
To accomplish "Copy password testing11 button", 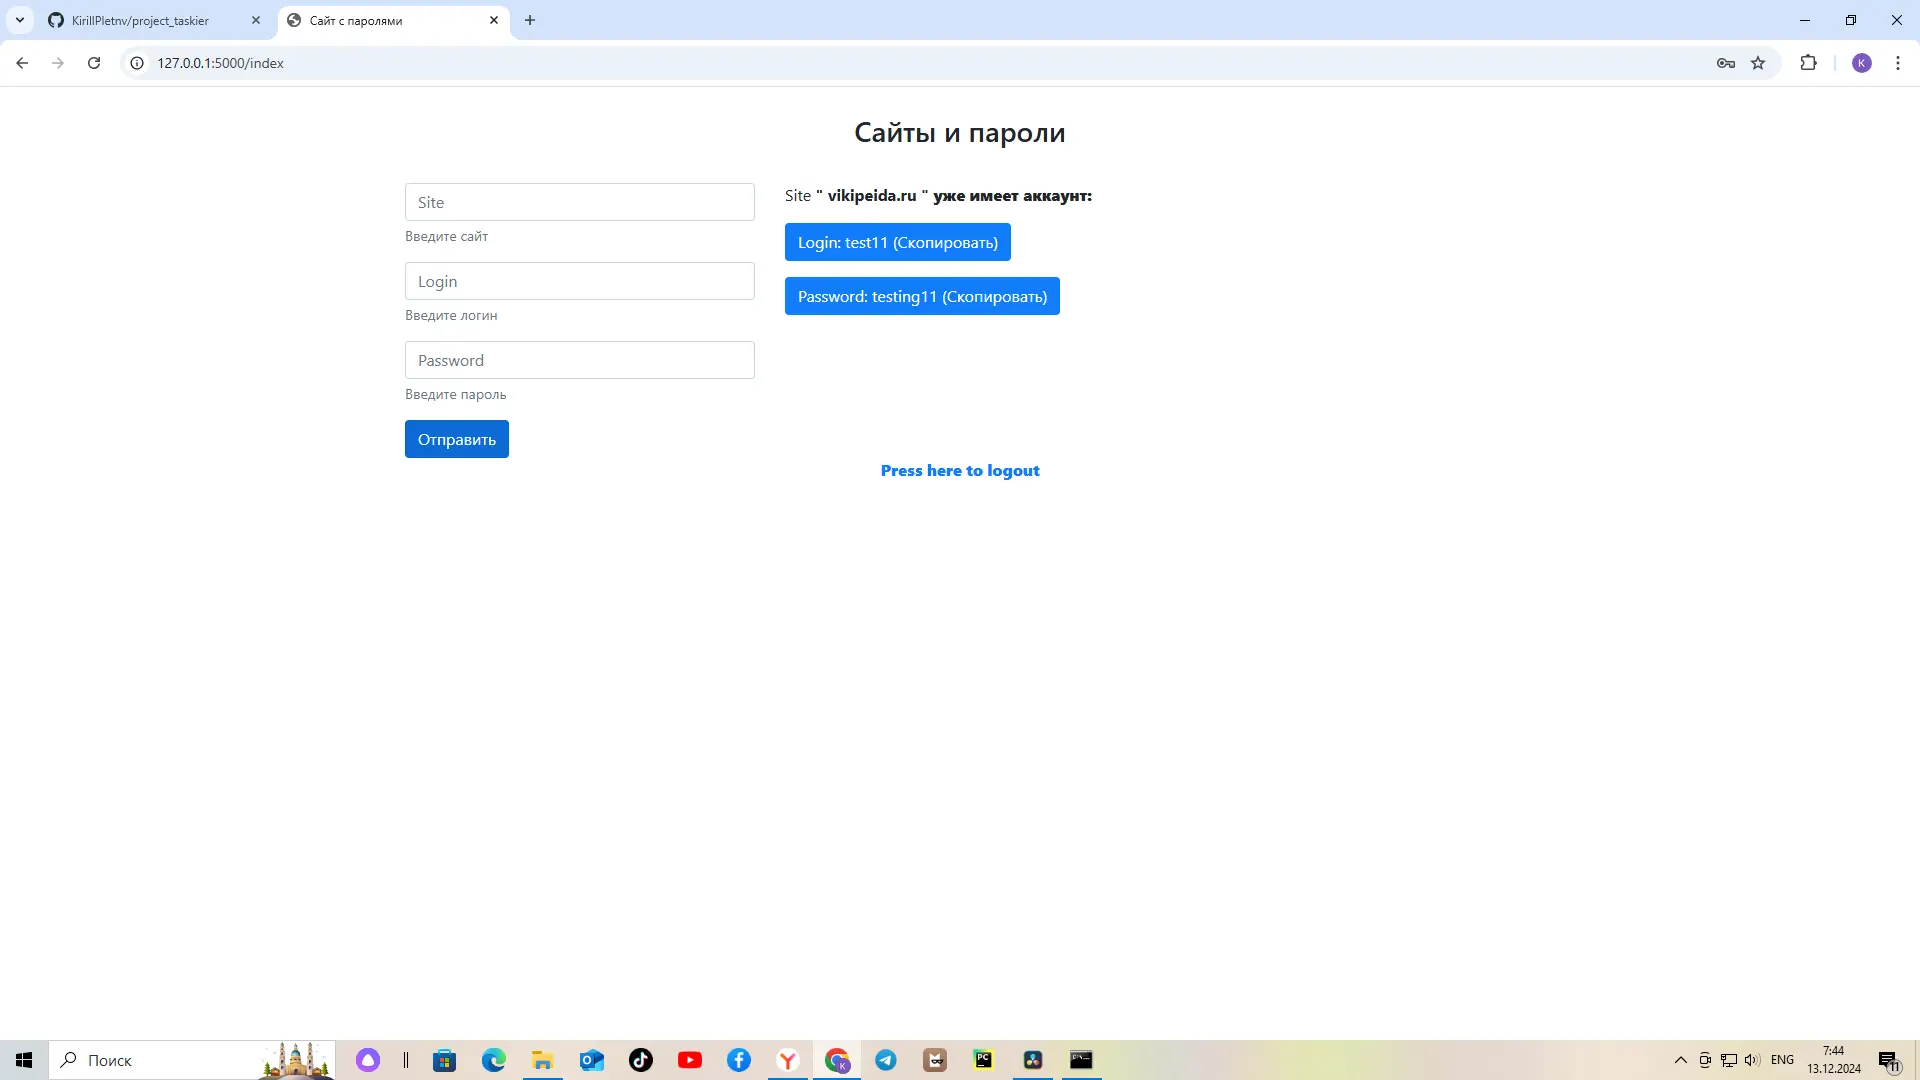I will 921,296.
